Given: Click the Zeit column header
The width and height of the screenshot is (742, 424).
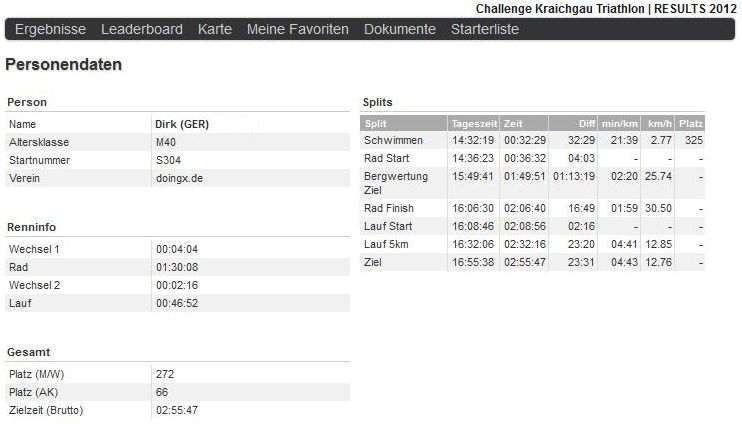Looking at the screenshot, I should (514, 123).
